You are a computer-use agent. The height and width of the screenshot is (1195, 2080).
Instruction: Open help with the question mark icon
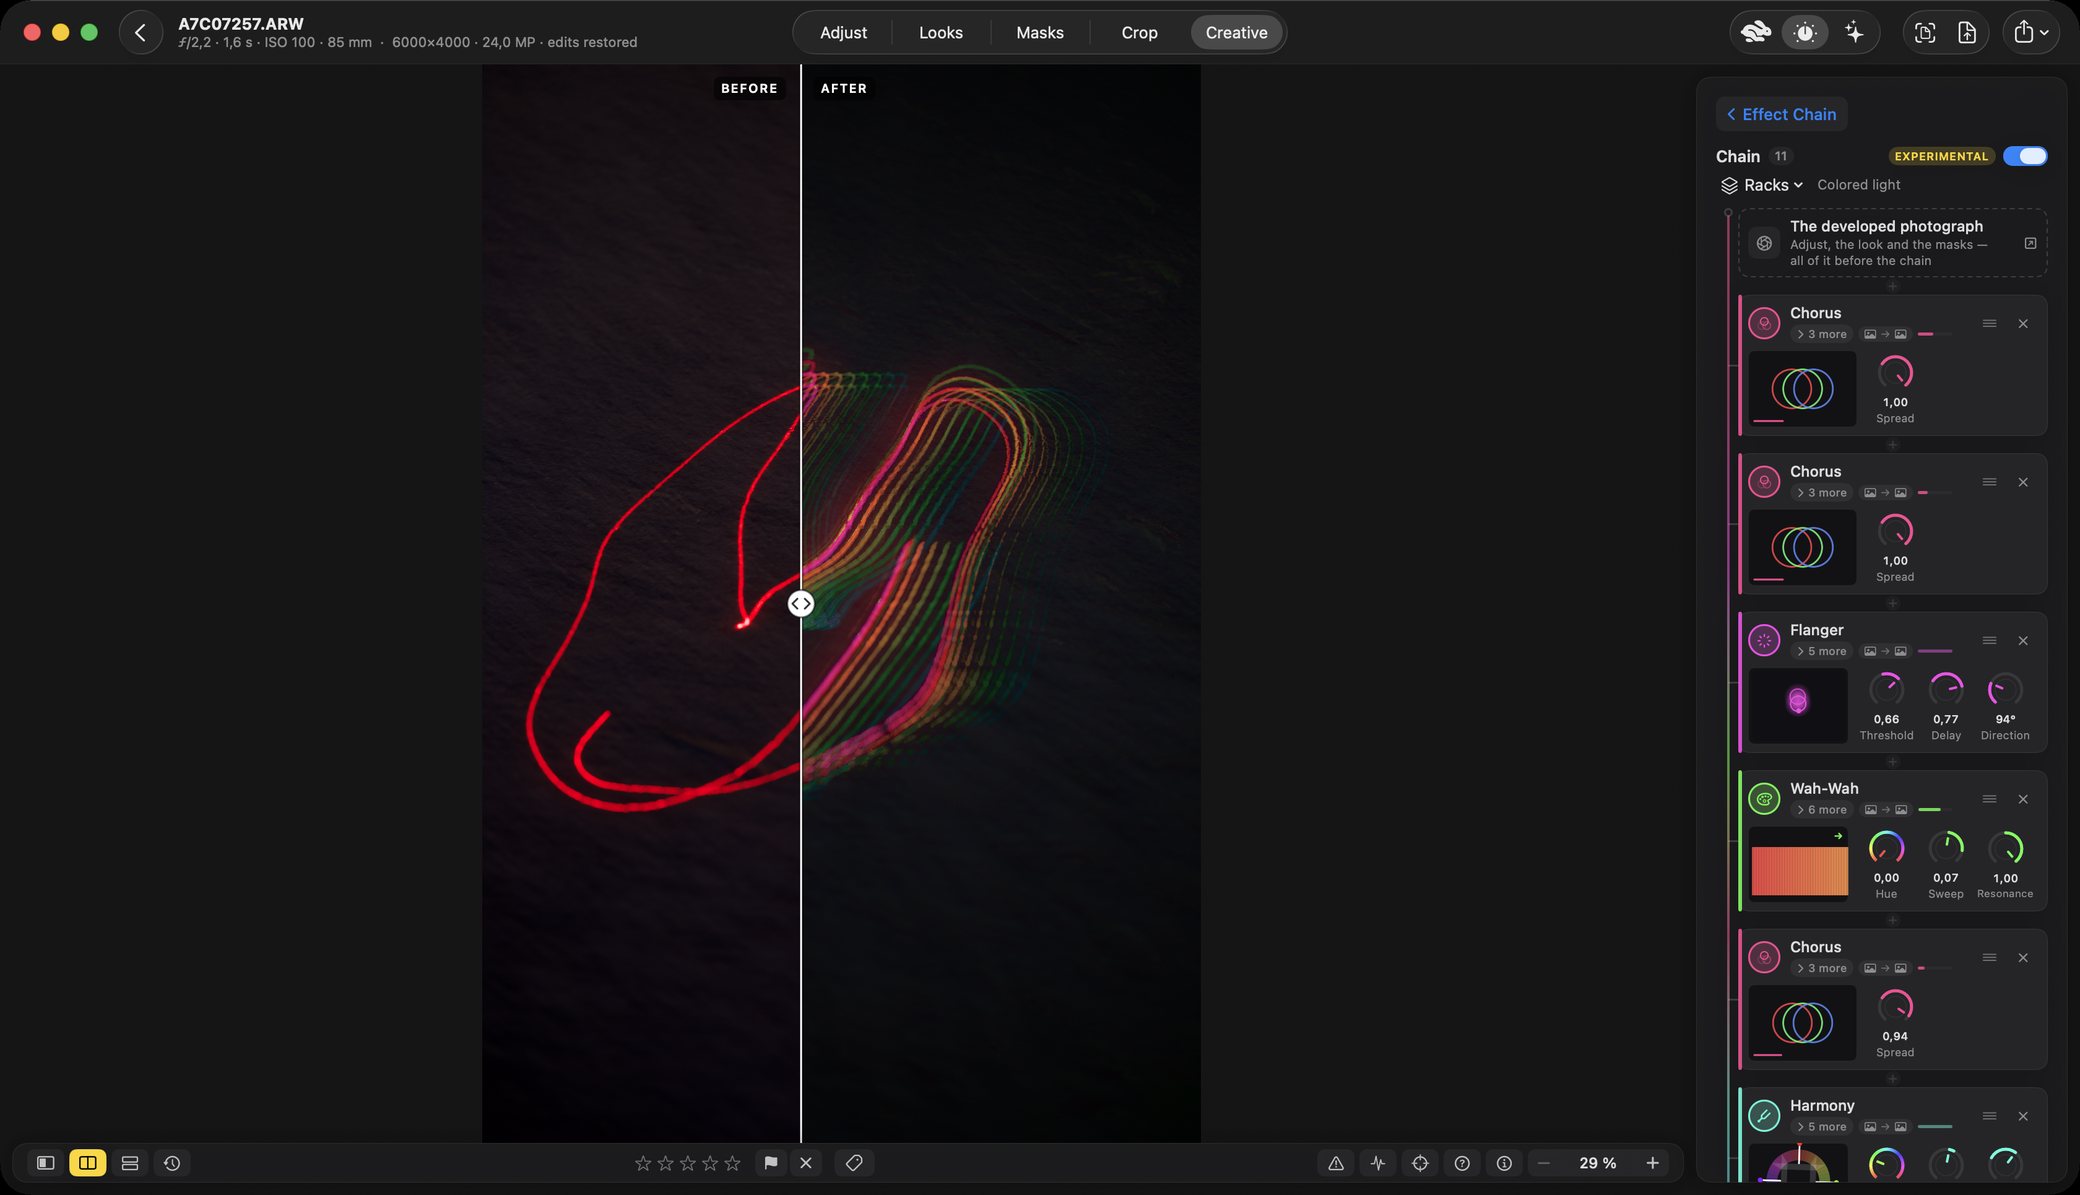click(x=1462, y=1163)
